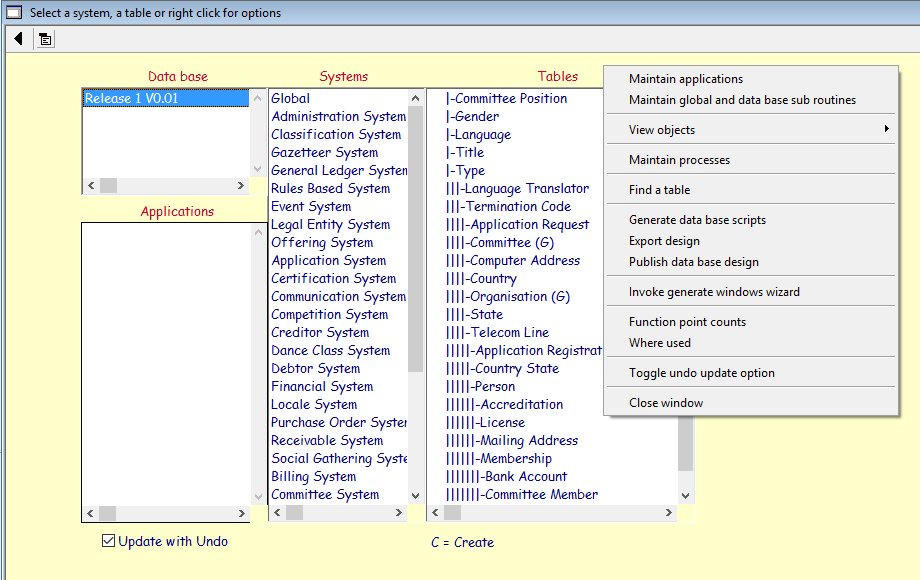The width and height of the screenshot is (920, 580).
Task: Select Generate data base scripts
Action: pos(697,220)
